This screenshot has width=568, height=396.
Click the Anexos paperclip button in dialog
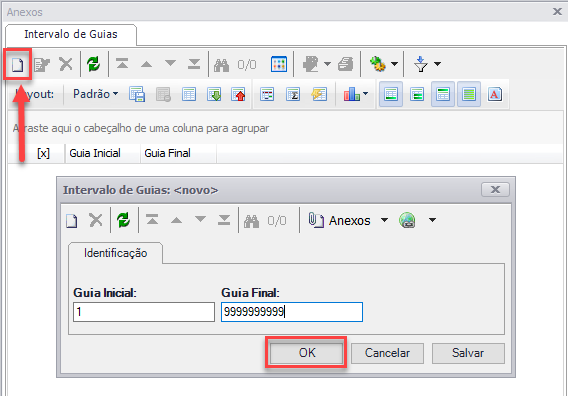[339, 220]
